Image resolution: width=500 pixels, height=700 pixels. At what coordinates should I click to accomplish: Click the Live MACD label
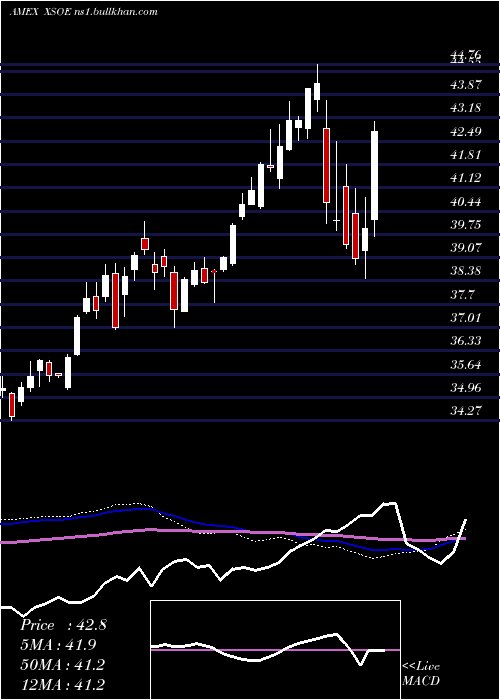pyautogui.click(x=421, y=673)
